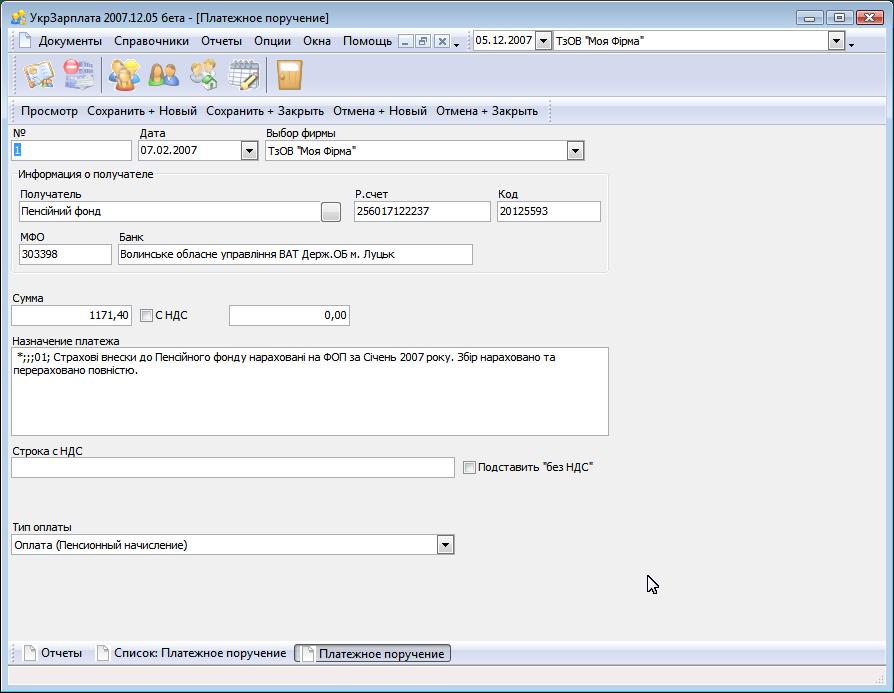Open the Выбор фирмы dropdown
The image size is (894, 693).
click(575, 151)
